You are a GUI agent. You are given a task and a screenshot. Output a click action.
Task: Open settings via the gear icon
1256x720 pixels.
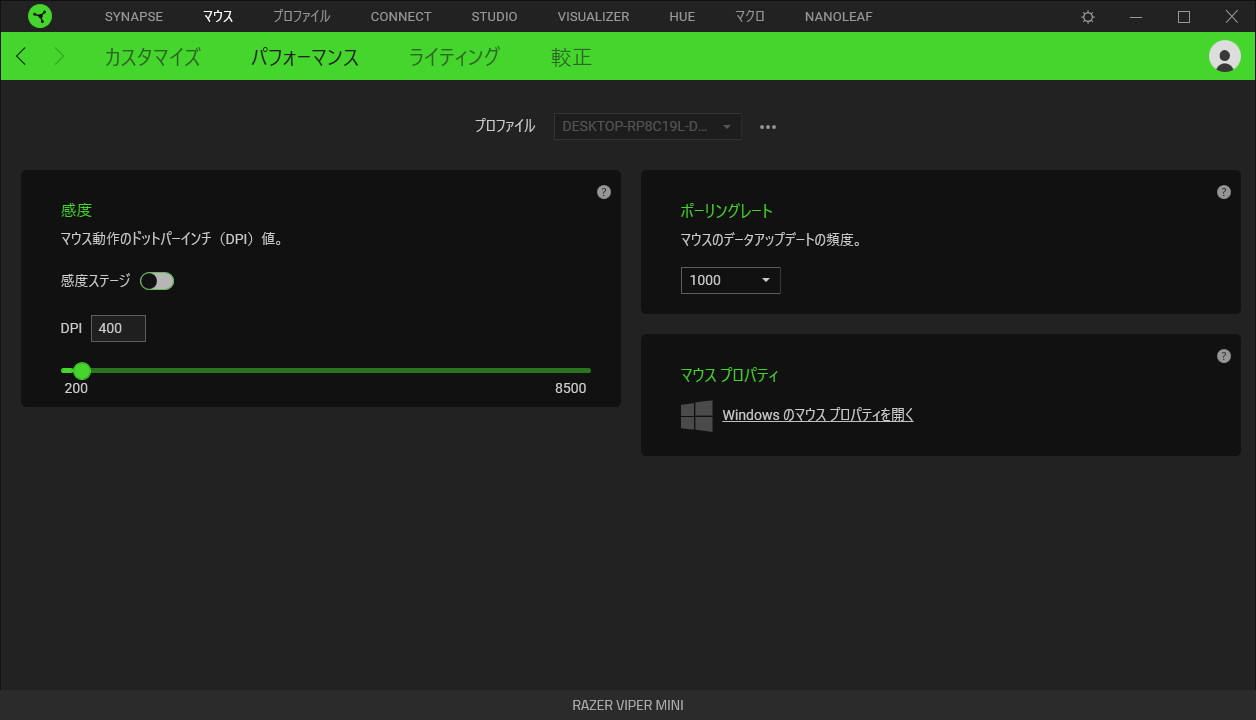tap(1088, 17)
